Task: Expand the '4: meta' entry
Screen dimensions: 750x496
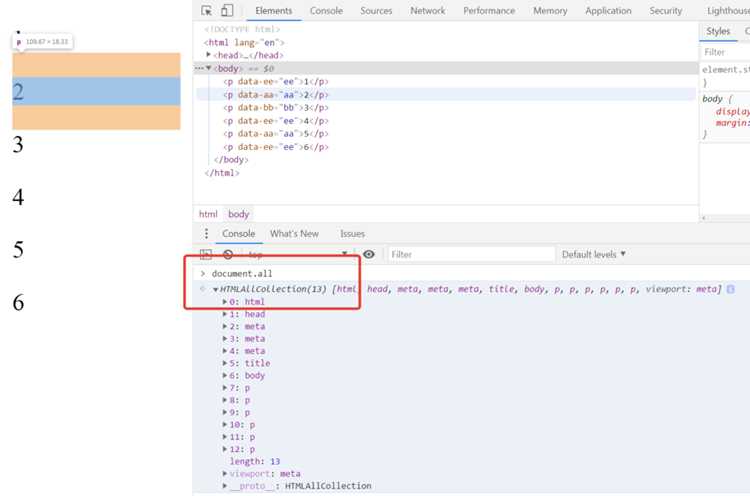Action: point(224,351)
